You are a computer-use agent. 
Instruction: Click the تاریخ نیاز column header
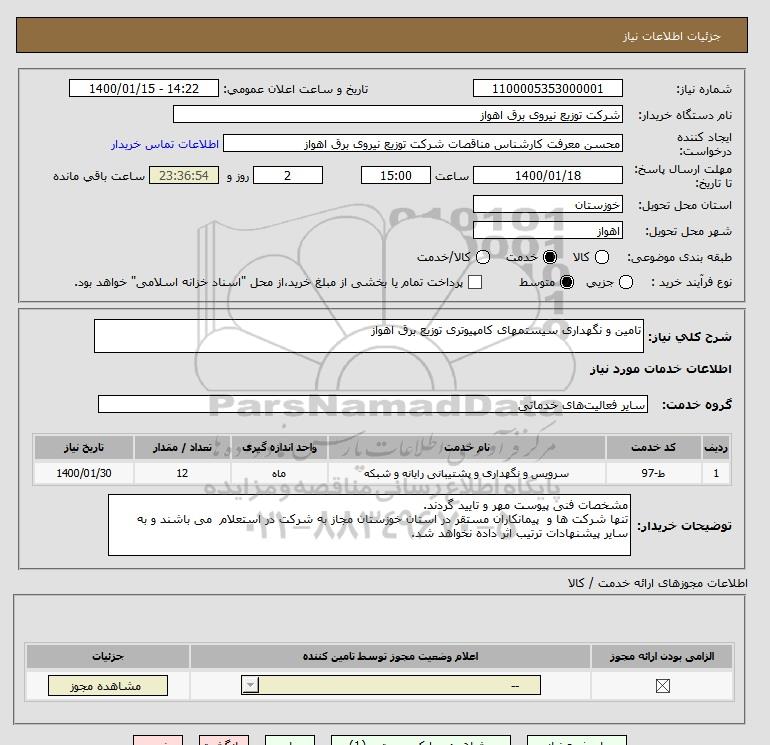click(x=83, y=447)
